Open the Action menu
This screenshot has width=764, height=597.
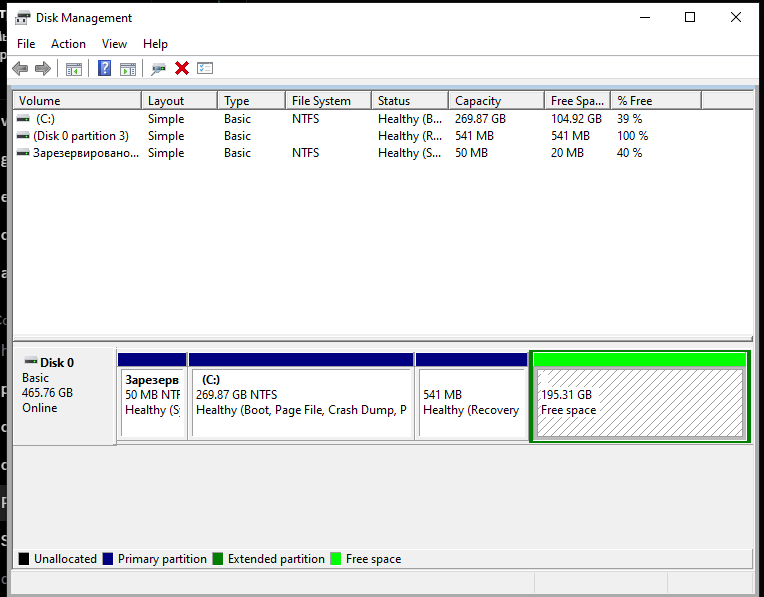point(68,44)
